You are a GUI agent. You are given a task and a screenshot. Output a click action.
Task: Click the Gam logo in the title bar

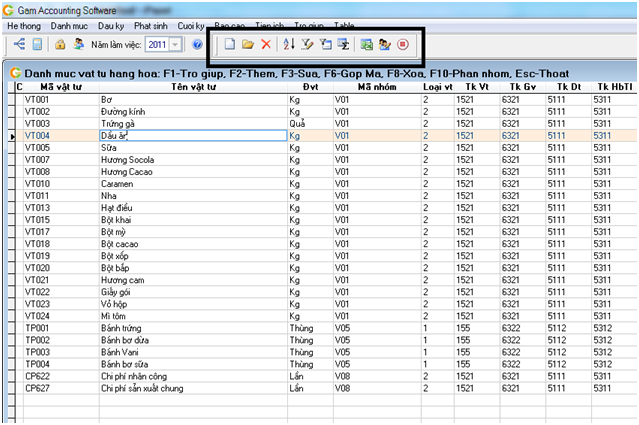(x=9, y=10)
